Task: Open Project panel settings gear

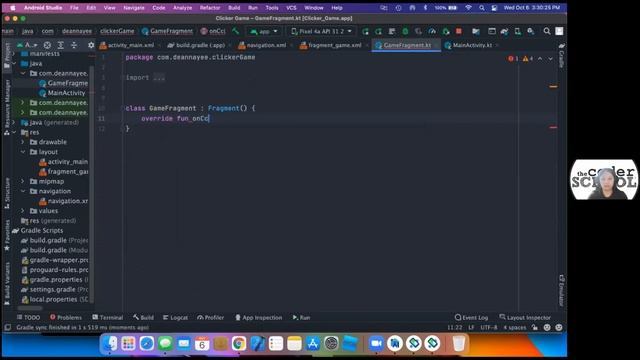Action: point(91,45)
